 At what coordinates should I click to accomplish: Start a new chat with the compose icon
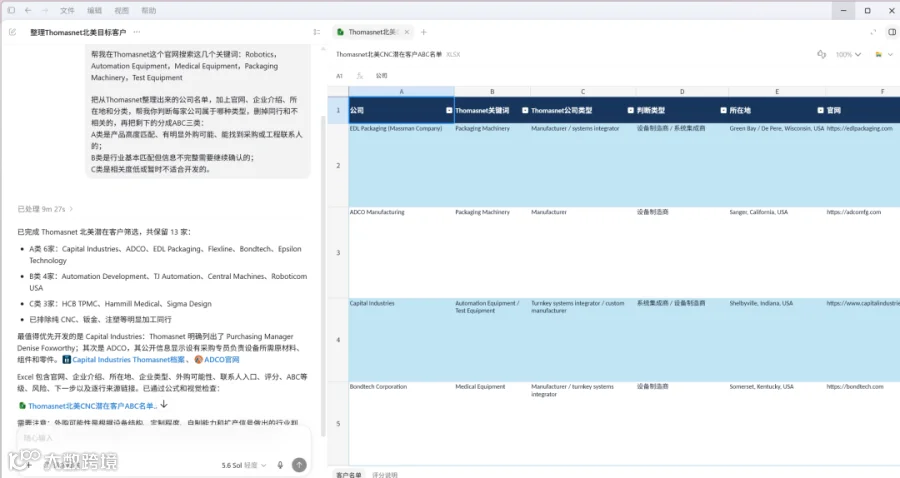pos(13,32)
